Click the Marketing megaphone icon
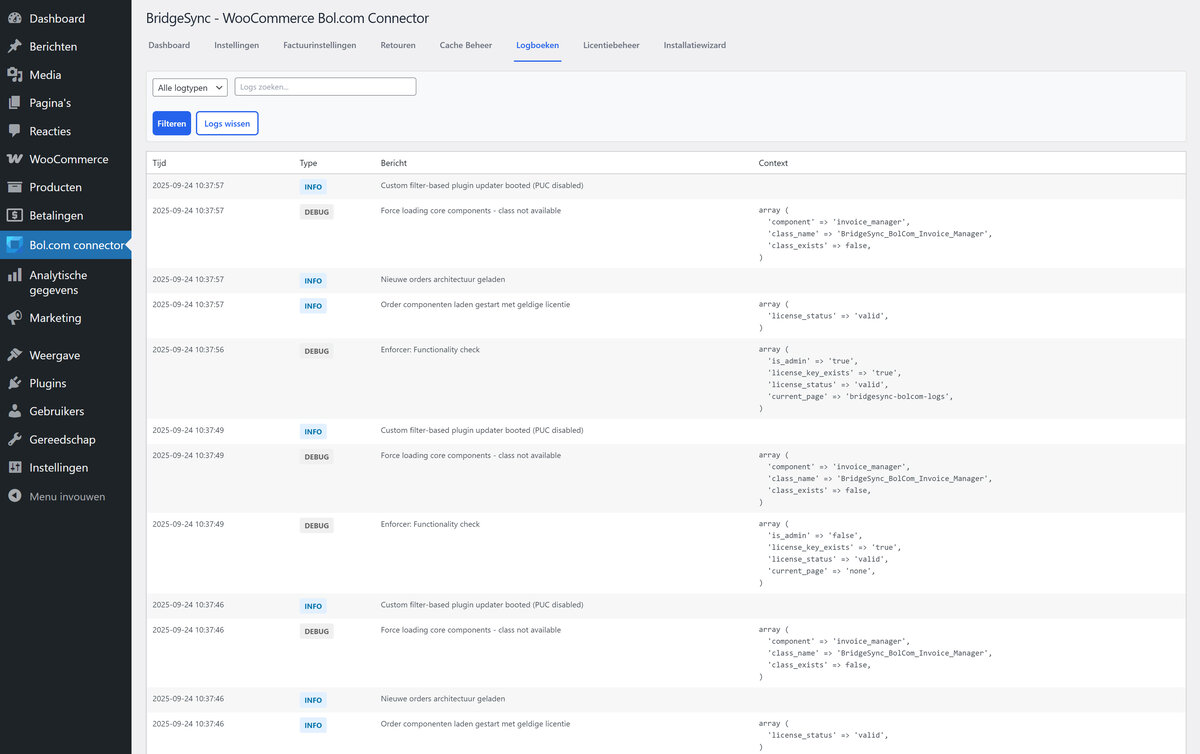Screen dimensions: 1200x754 [14, 318]
